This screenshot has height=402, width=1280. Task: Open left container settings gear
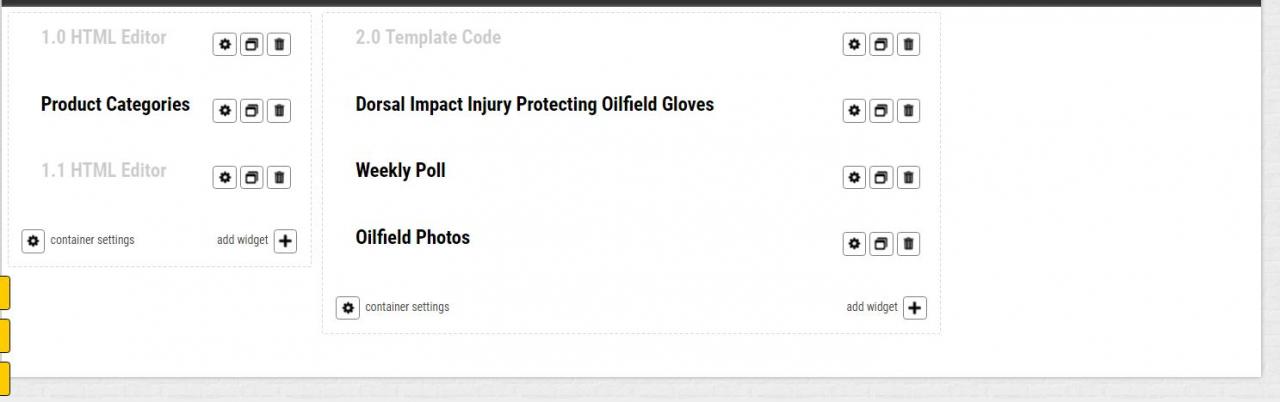33,241
